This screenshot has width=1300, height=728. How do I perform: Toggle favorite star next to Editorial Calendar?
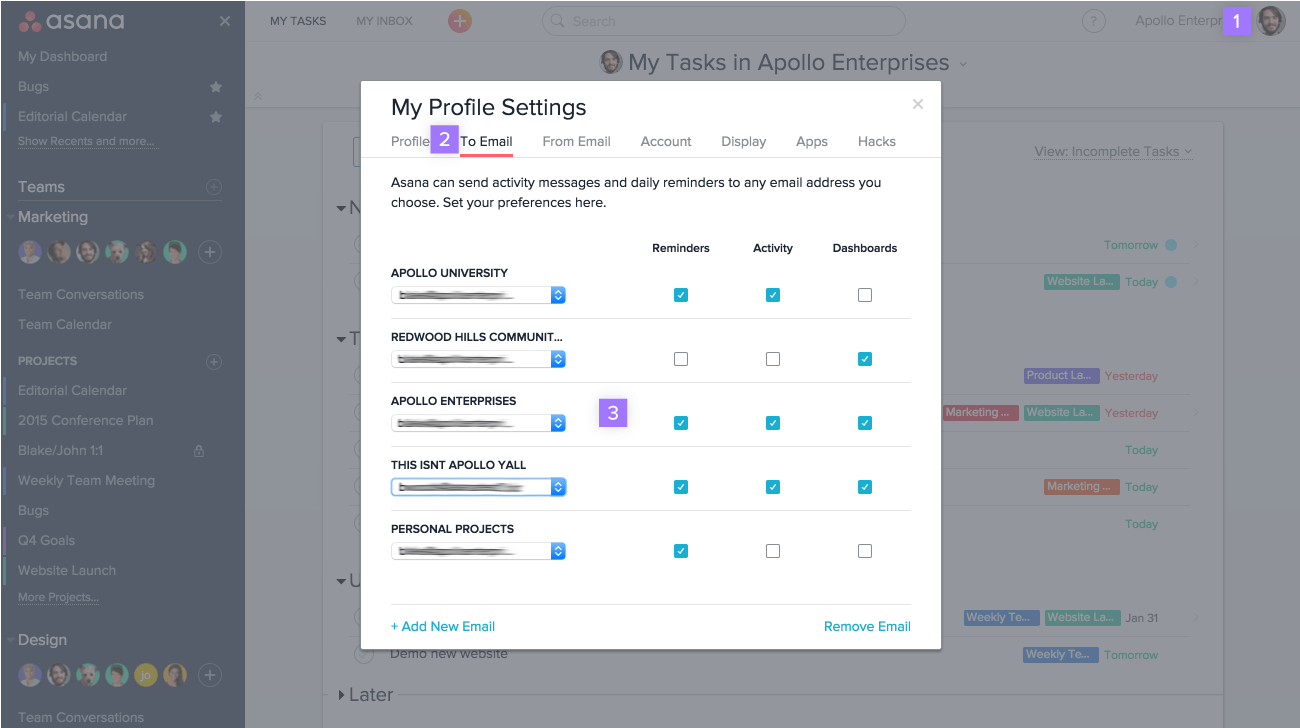(x=215, y=117)
